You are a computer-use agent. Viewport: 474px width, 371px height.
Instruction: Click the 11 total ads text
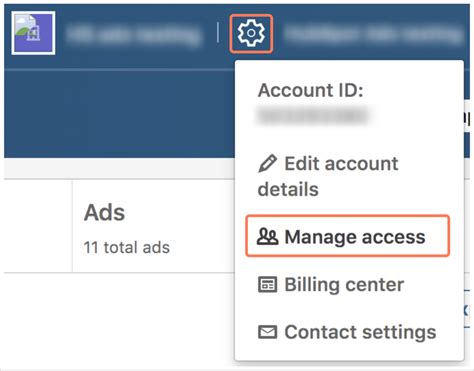[x=127, y=247]
